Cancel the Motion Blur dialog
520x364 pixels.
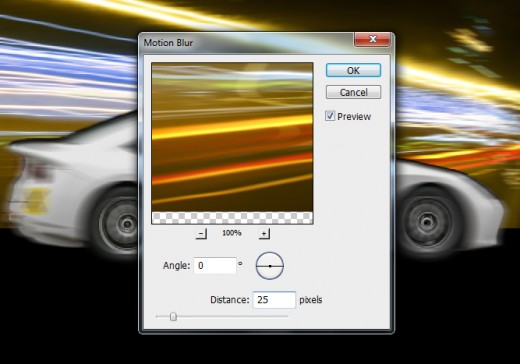[x=353, y=92]
